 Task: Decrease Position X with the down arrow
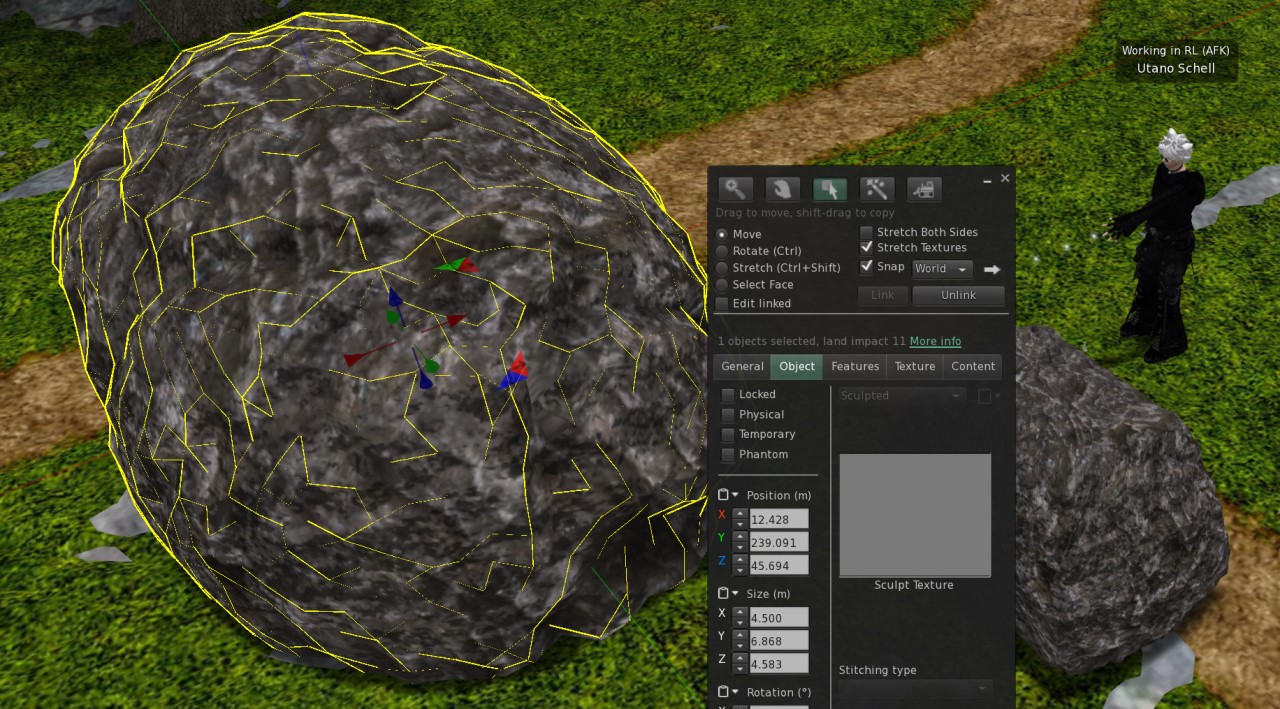[740, 525]
